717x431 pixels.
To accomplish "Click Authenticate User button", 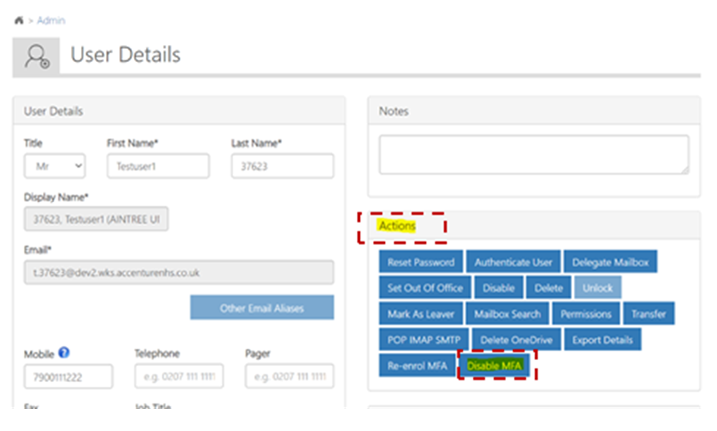I will point(513,262).
